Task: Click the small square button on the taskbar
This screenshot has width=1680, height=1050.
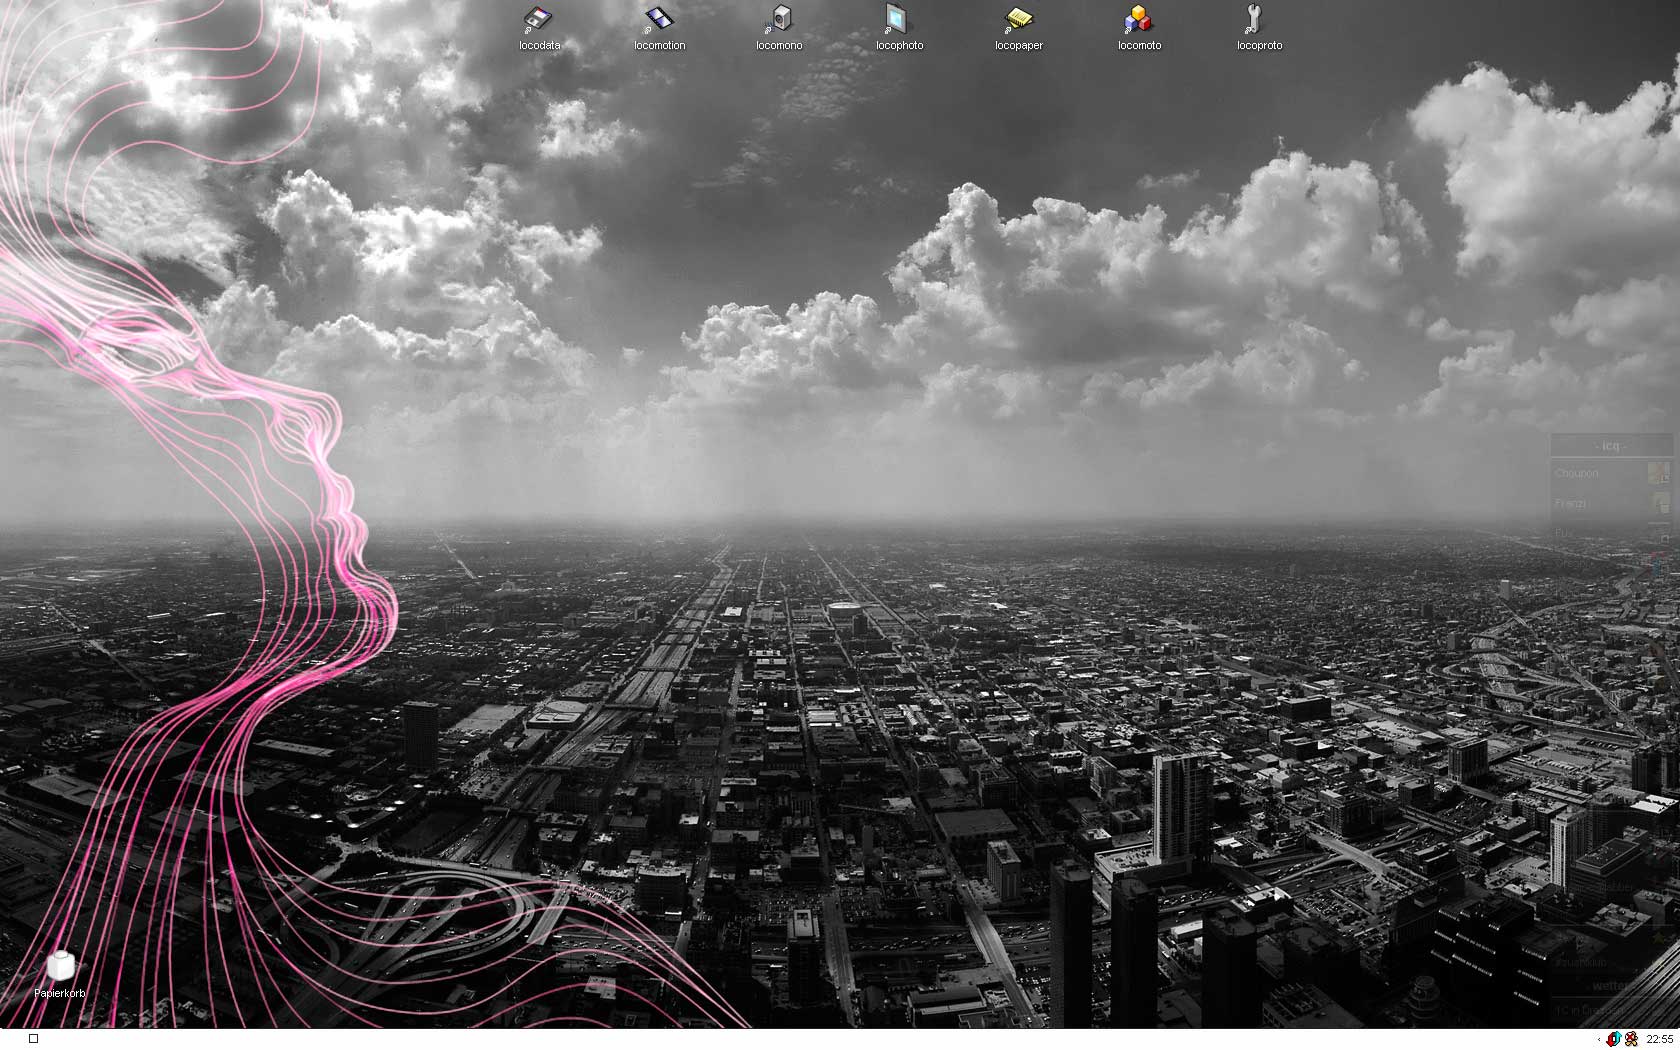Action: pyautogui.click(x=33, y=1039)
